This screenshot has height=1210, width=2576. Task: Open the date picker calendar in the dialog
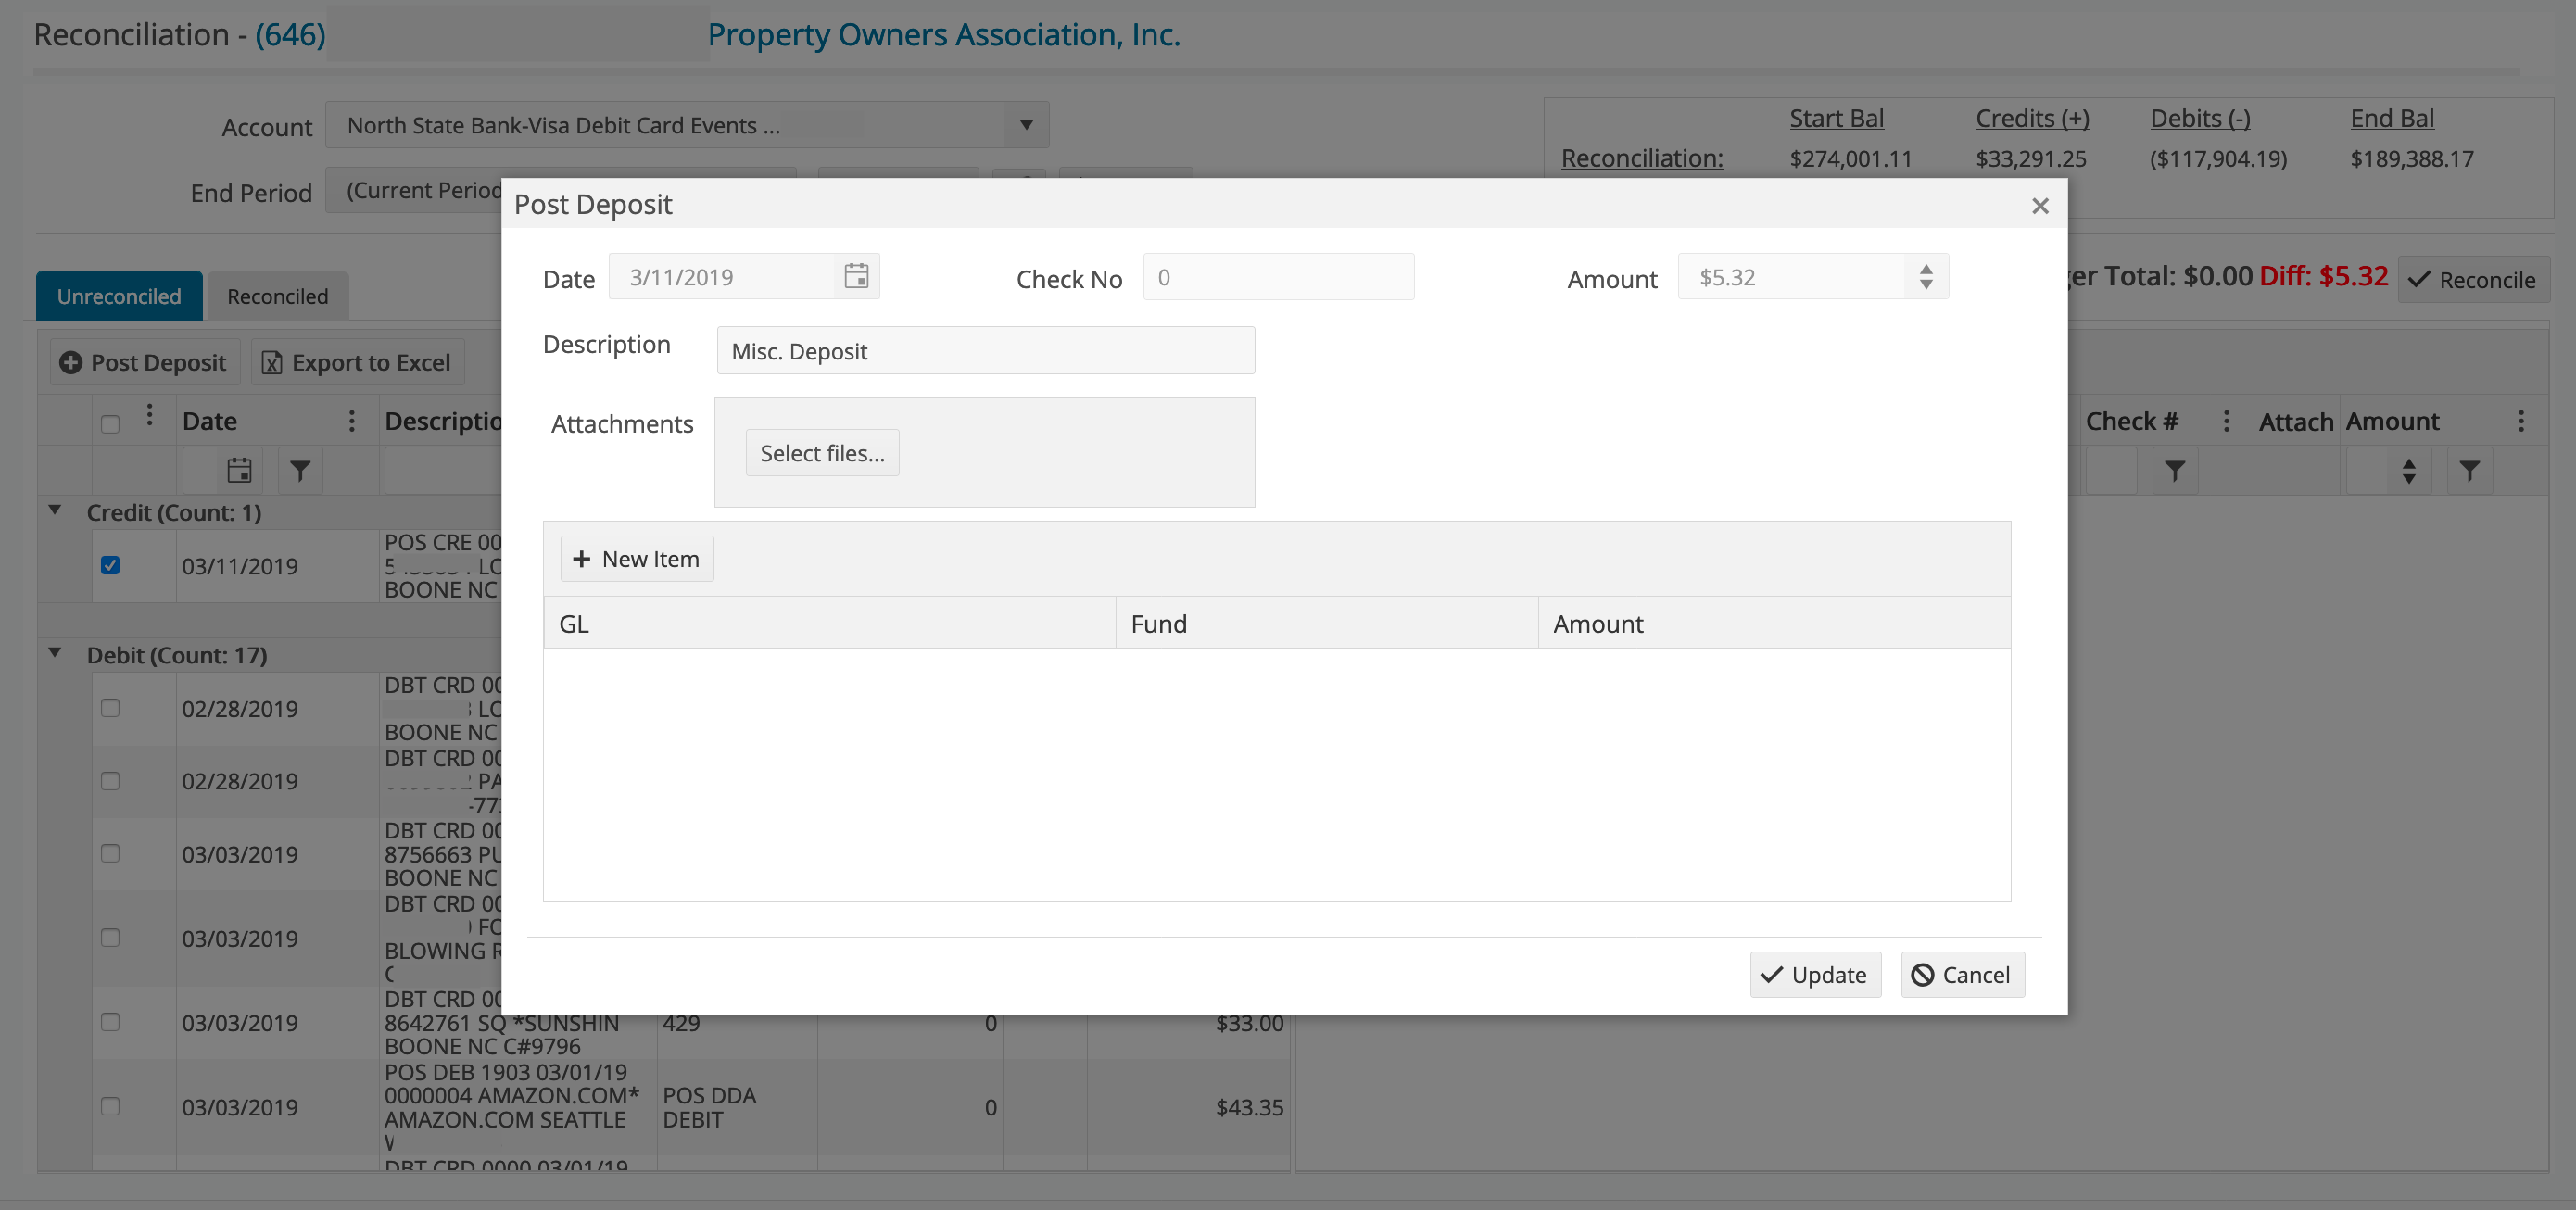tap(856, 276)
